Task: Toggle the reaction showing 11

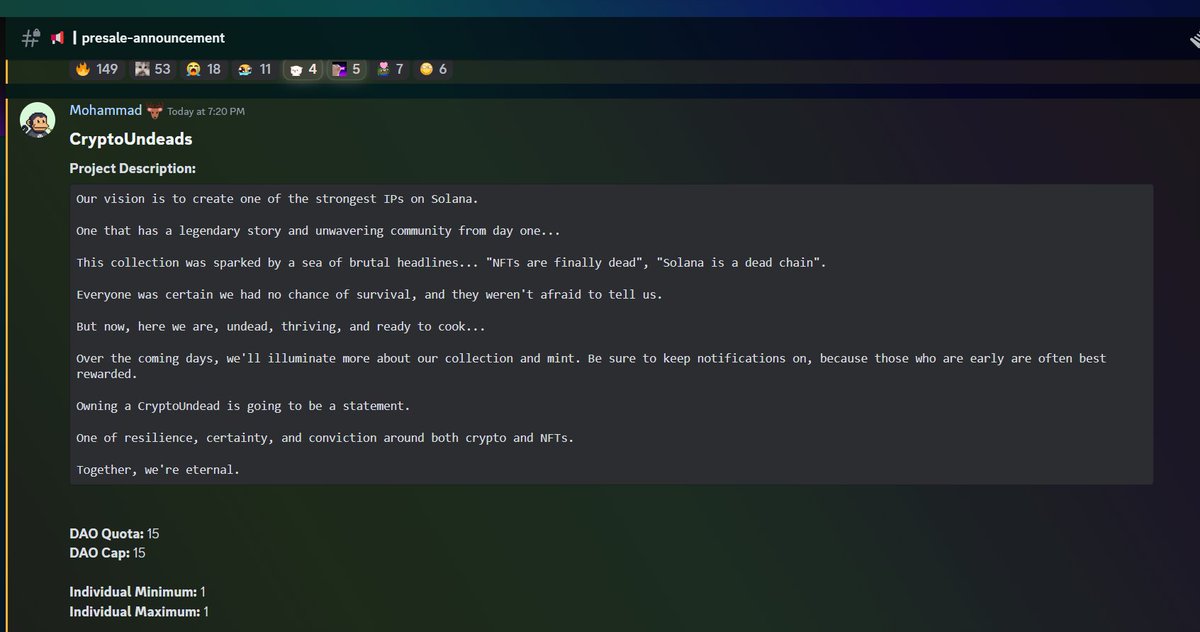Action: click(x=254, y=69)
